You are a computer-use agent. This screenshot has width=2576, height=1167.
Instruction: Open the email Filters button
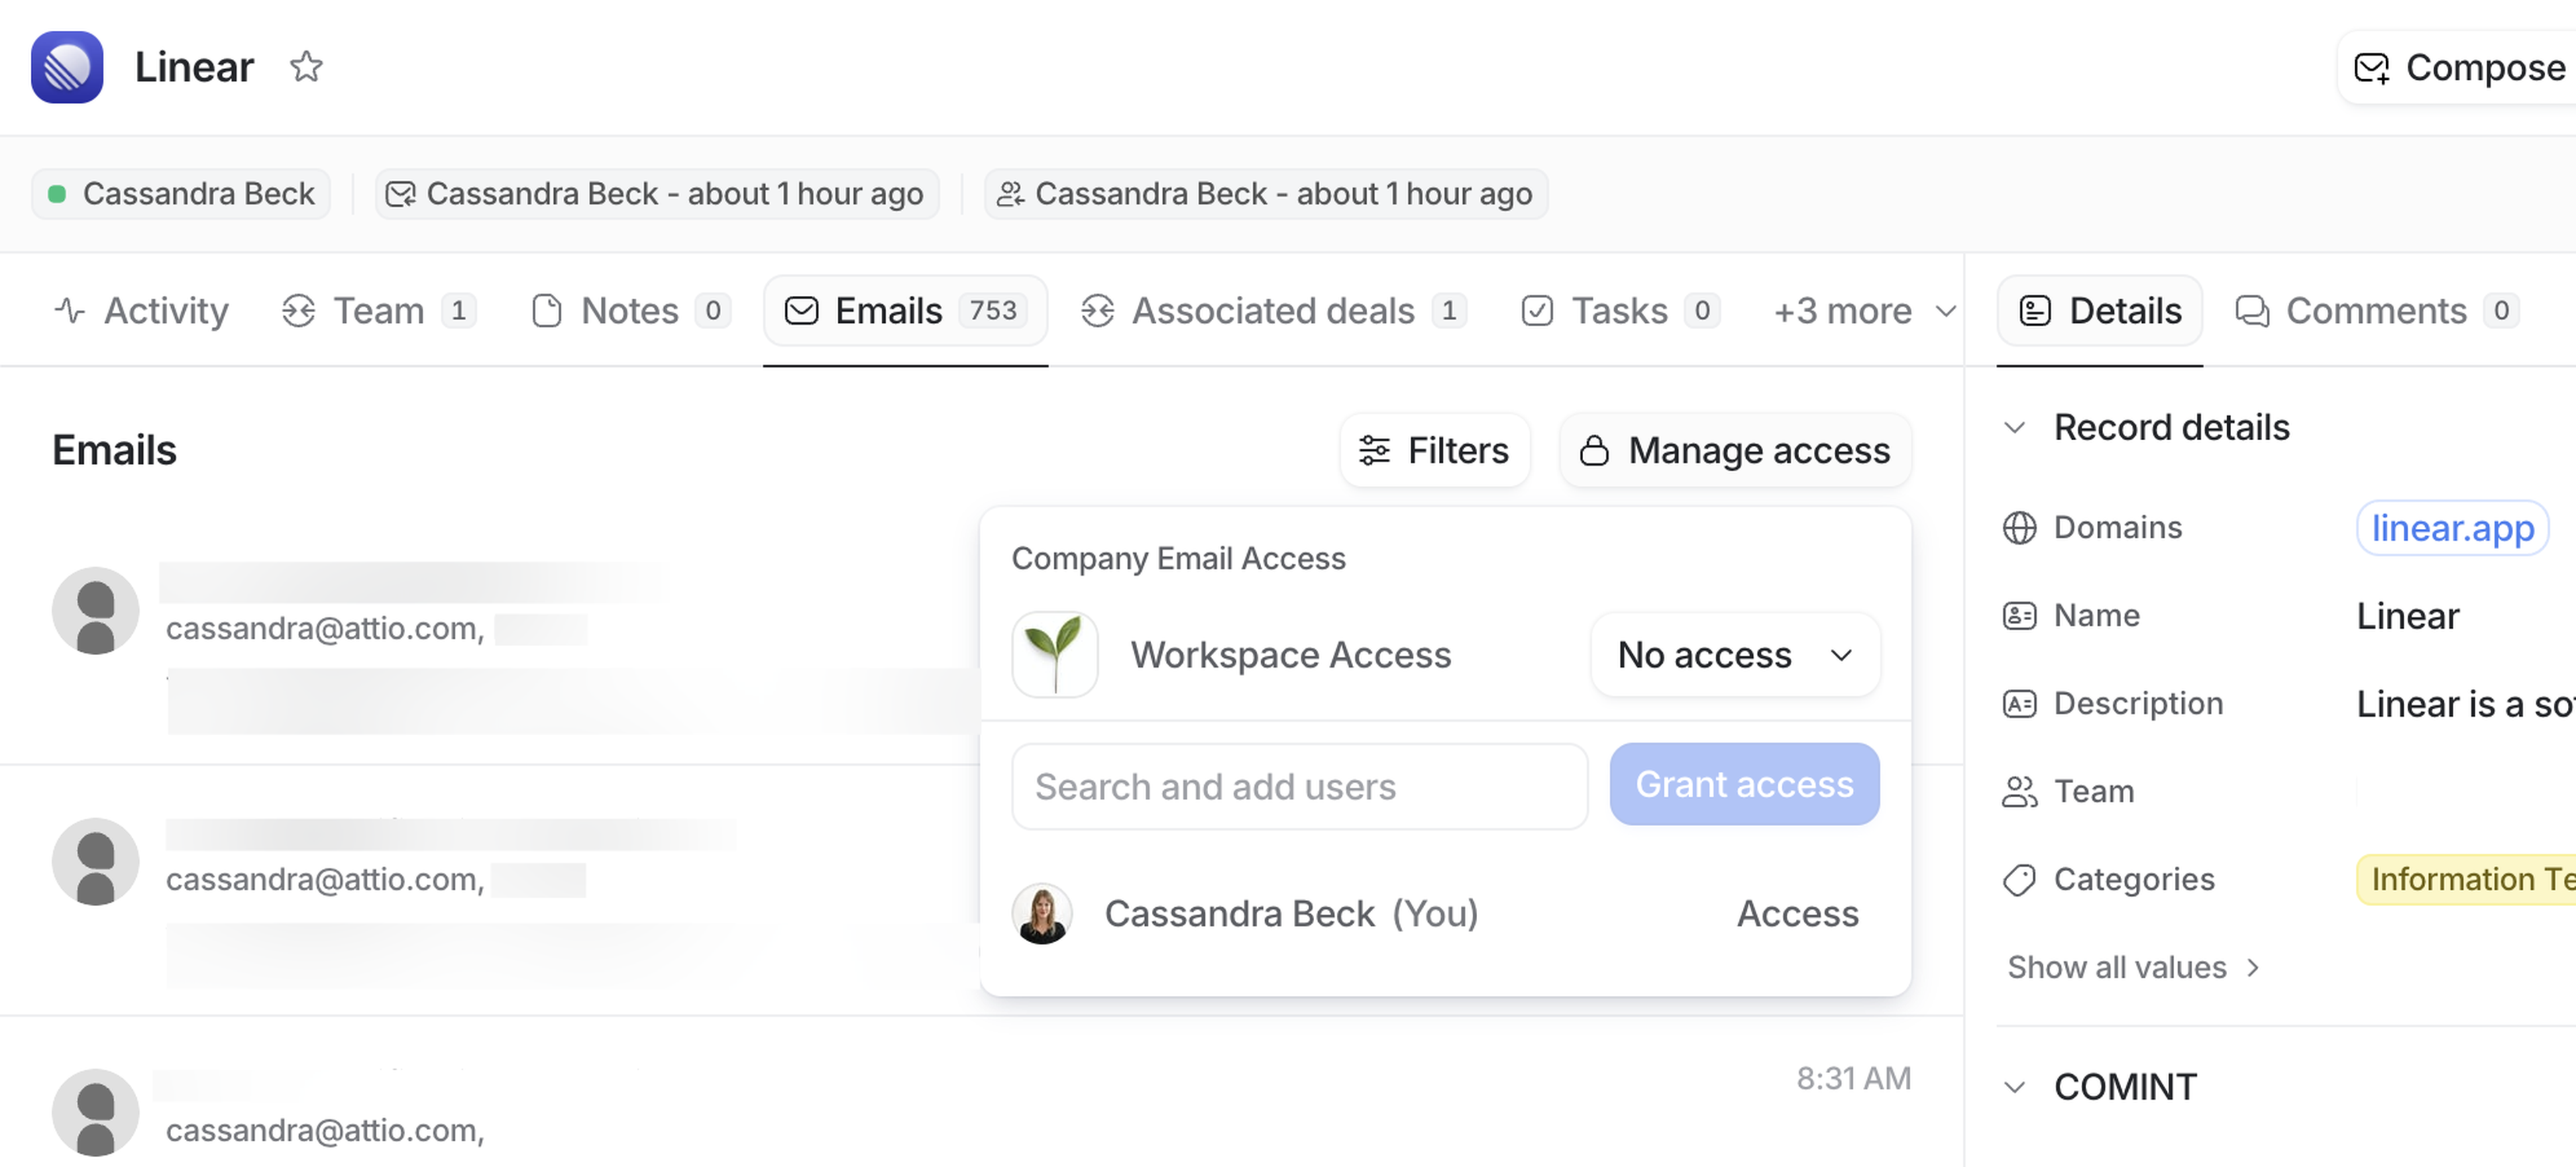click(x=1434, y=451)
